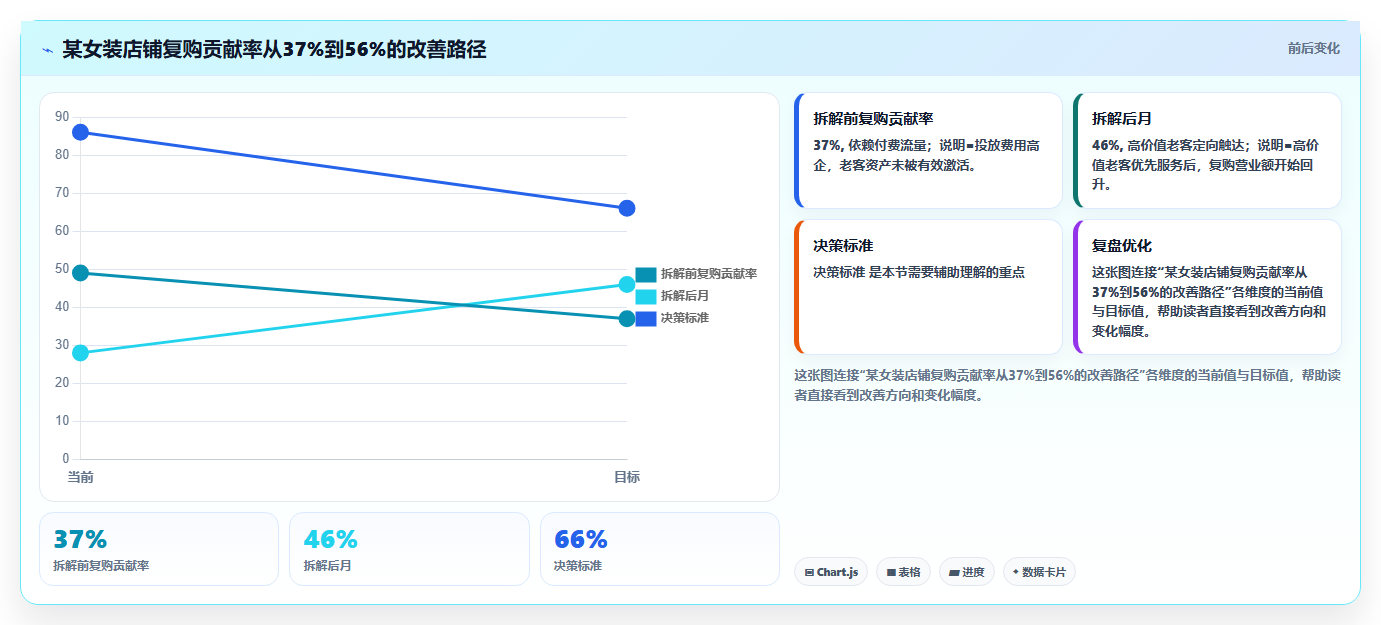Select the 66 endpoint at 目标 on blue line
1381x625 pixels.
(627, 208)
